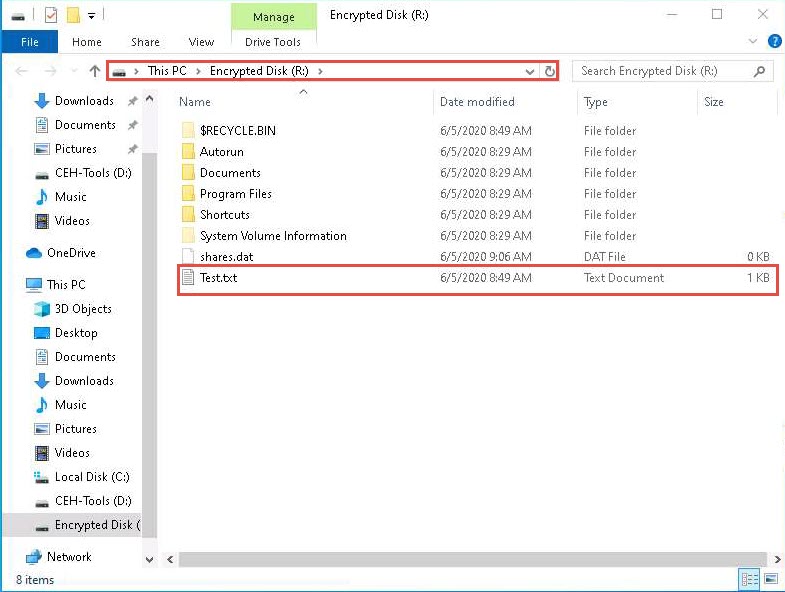Viewport: 785px width, 592px height.
Task: Open the Test.txt file
Action: point(217,278)
